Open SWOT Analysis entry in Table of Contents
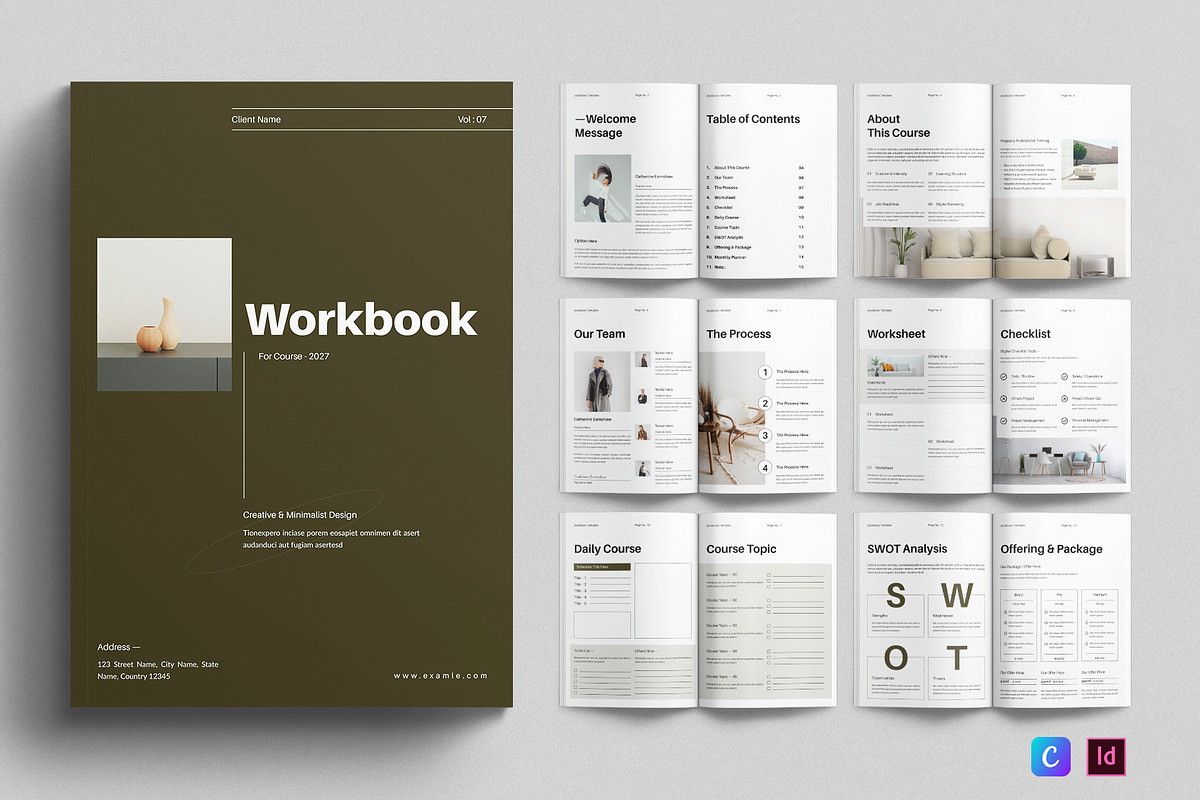 pyautogui.click(x=729, y=237)
